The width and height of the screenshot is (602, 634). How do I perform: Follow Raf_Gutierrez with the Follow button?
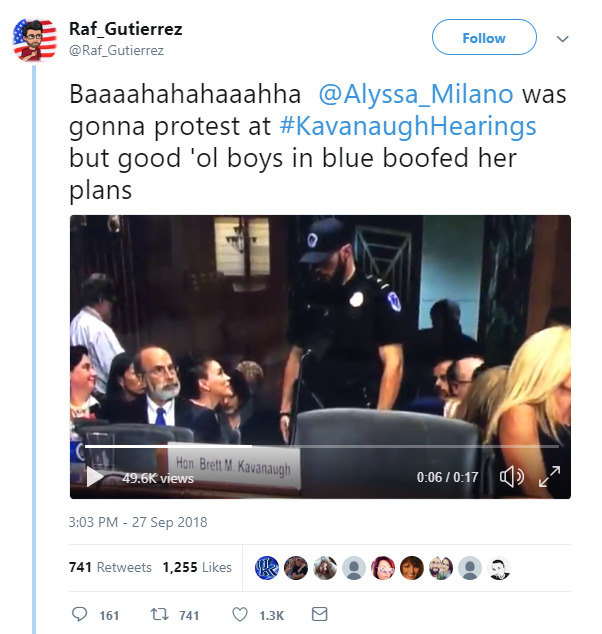484,38
